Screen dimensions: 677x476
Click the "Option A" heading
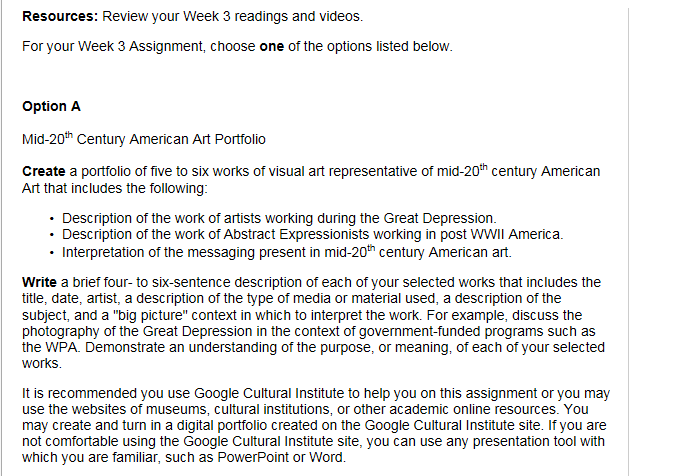pyautogui.click(x=51, y=106)
